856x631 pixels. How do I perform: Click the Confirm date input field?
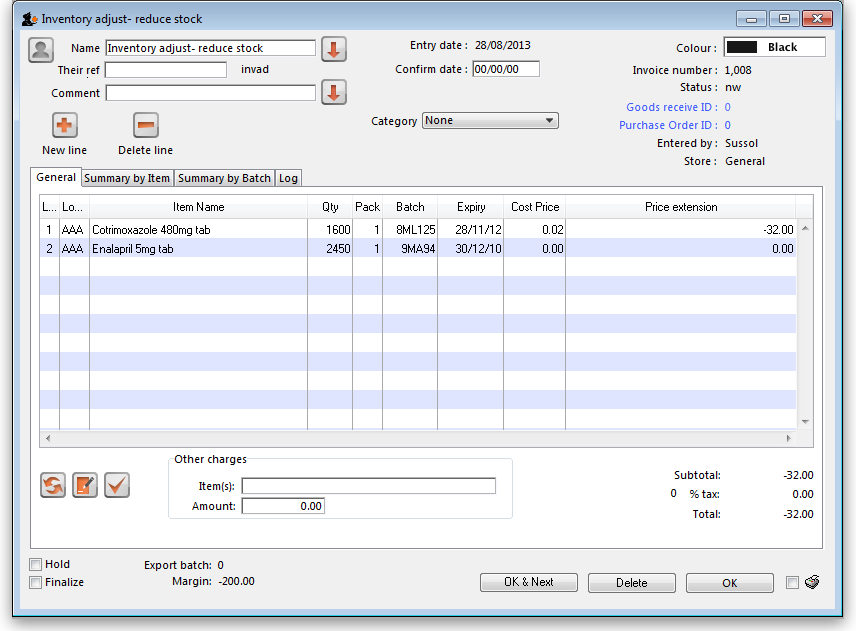click(x=505, y=69)
